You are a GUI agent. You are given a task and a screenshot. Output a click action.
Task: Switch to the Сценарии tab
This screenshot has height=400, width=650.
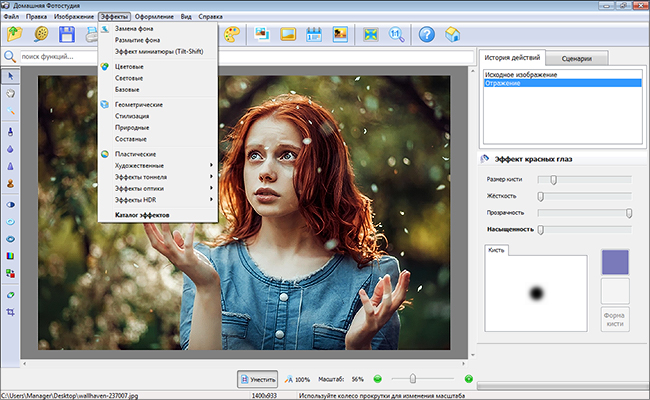577,60
